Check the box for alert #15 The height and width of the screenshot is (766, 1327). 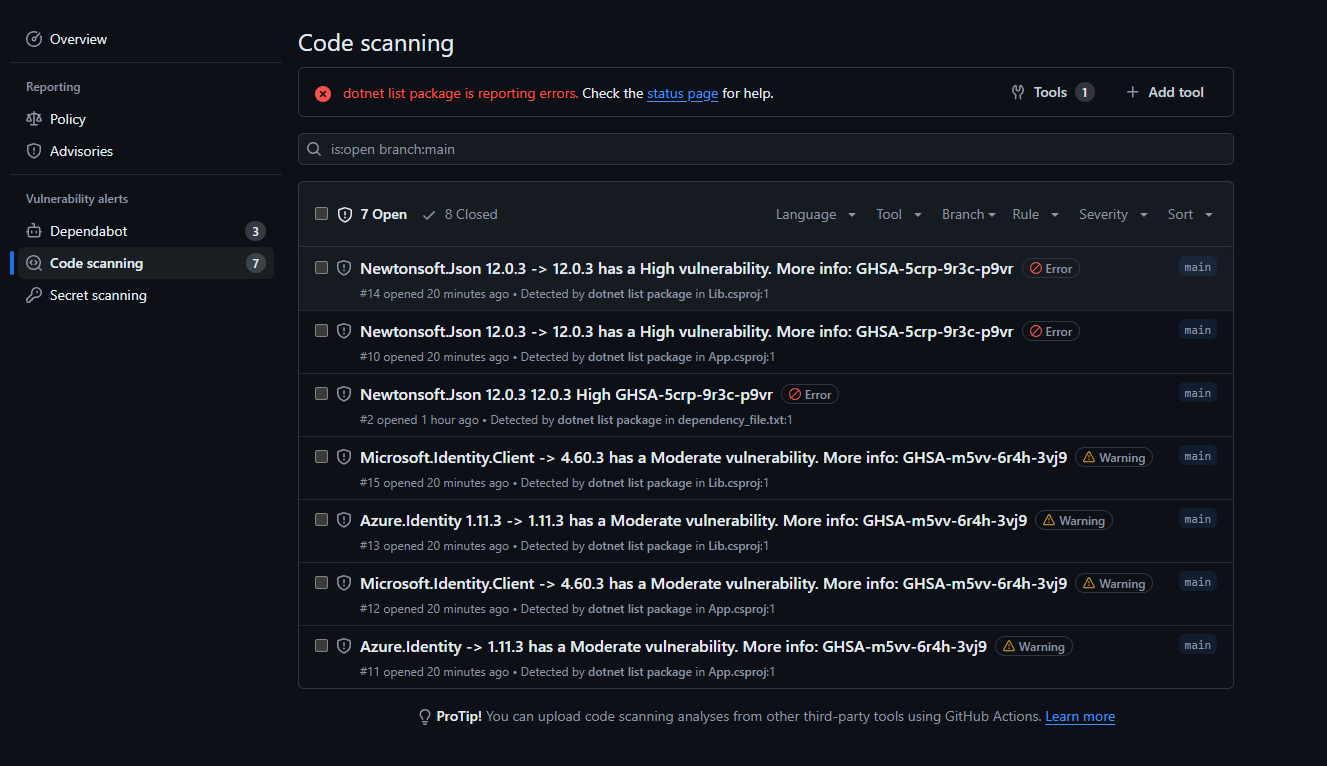click(x=321, y=456)
